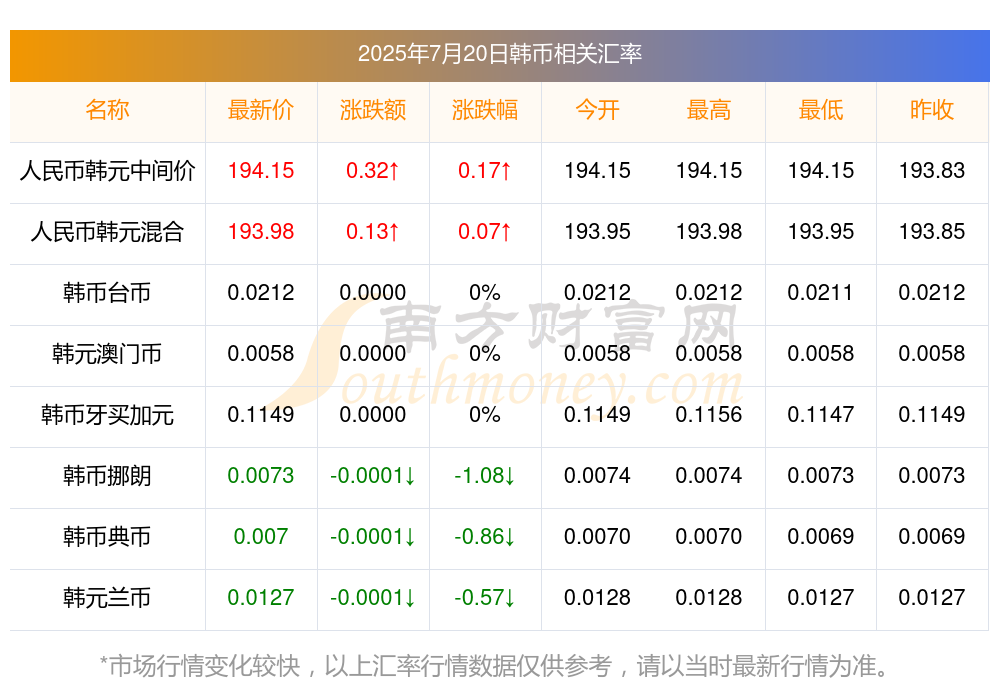The width and height of the screenshot is (1000, 698).
Task: Click 昨收 value 193.85
Action: 932,232
